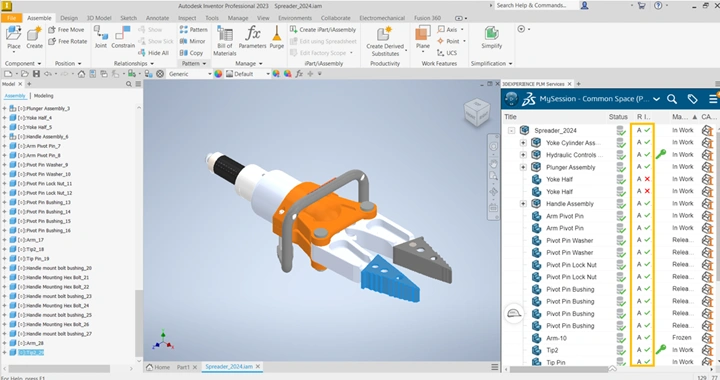
Task: Expand Yoke Cylinder Ass node in PLM tree
Action: pyautogui.click(x=523, y=143)
